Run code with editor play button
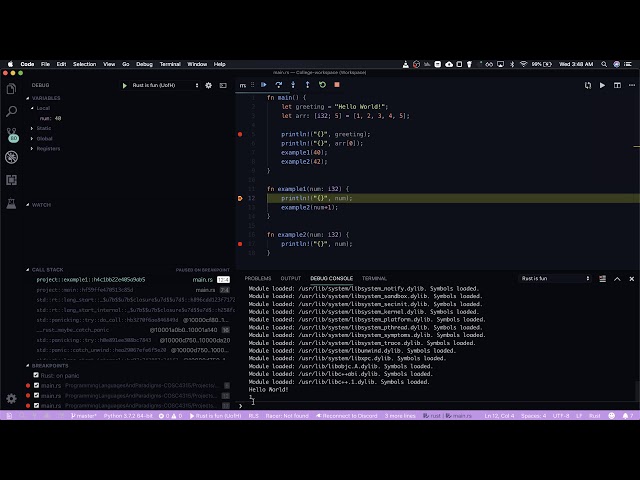The image size is (640, 480). tap(602, 85)
